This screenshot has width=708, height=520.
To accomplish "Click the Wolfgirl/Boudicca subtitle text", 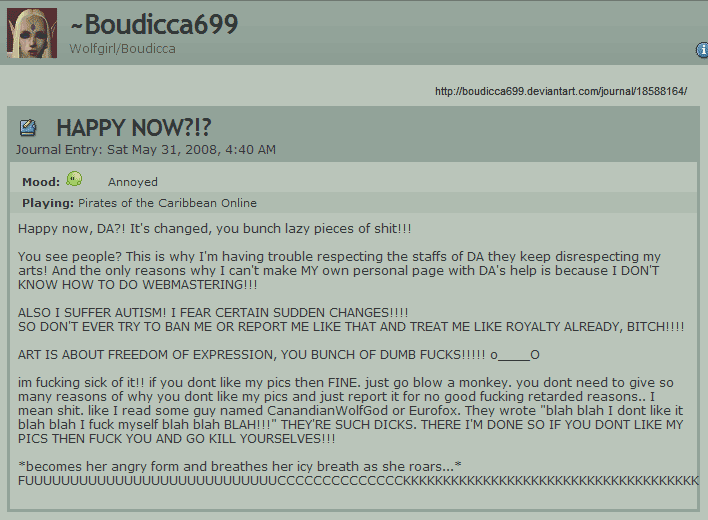I will [122, 49].
